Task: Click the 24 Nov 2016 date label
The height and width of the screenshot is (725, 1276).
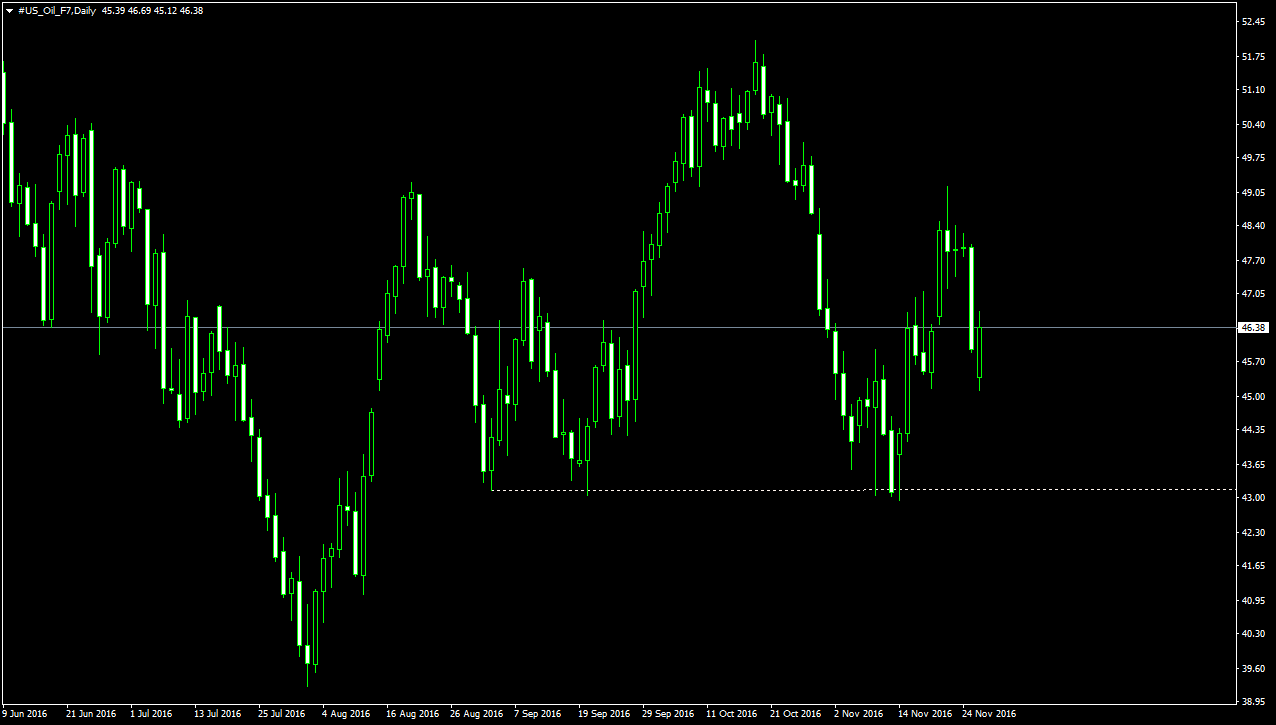Action: tap(988, 714)
